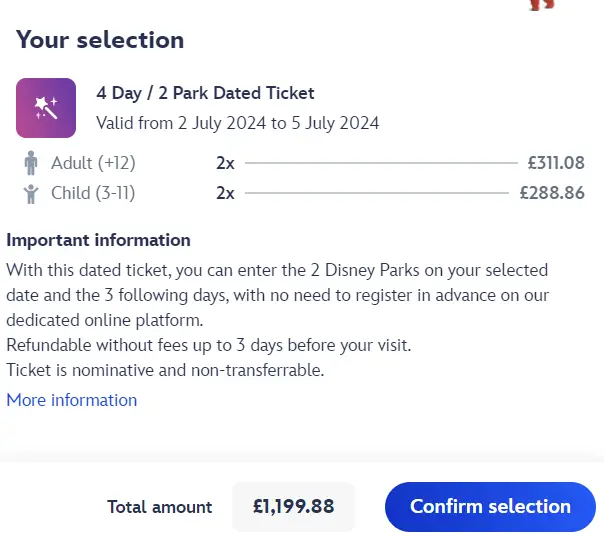The image size is (604, 537).
Task: Click the child person icon
Action: [x=31, y=193]
